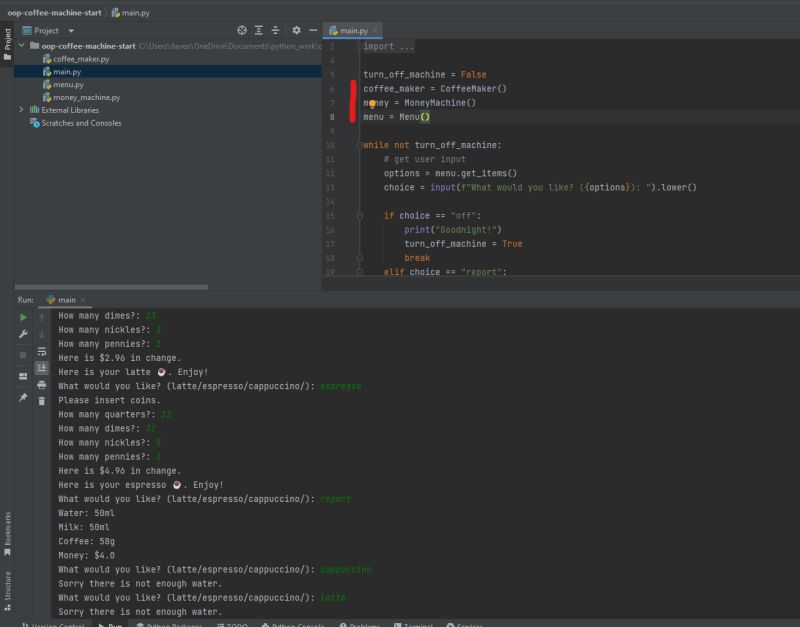Open the Project view dropdown

pyautogui.click(x=71, y=31)
